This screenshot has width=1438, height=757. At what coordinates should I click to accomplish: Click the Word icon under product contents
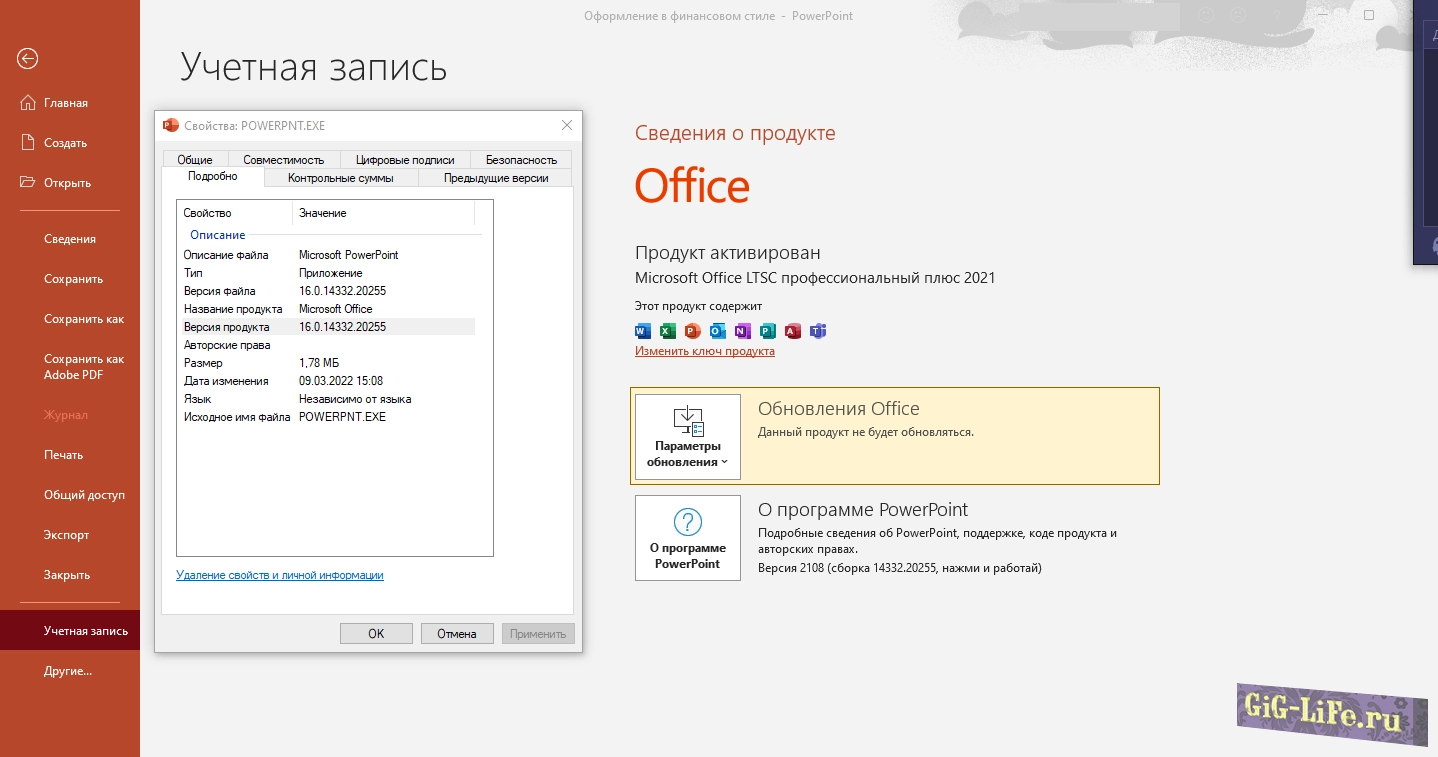[643, 331]
